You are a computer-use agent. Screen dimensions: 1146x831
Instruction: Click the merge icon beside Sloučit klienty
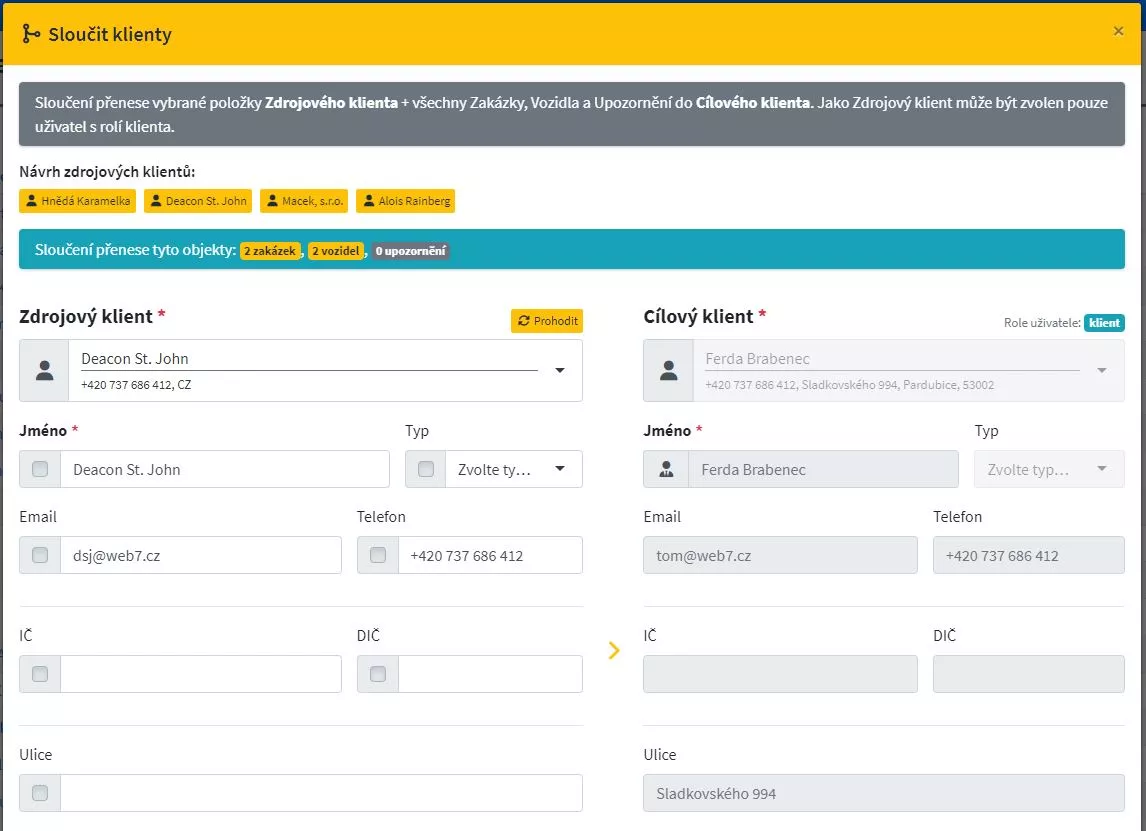(31, 34)
